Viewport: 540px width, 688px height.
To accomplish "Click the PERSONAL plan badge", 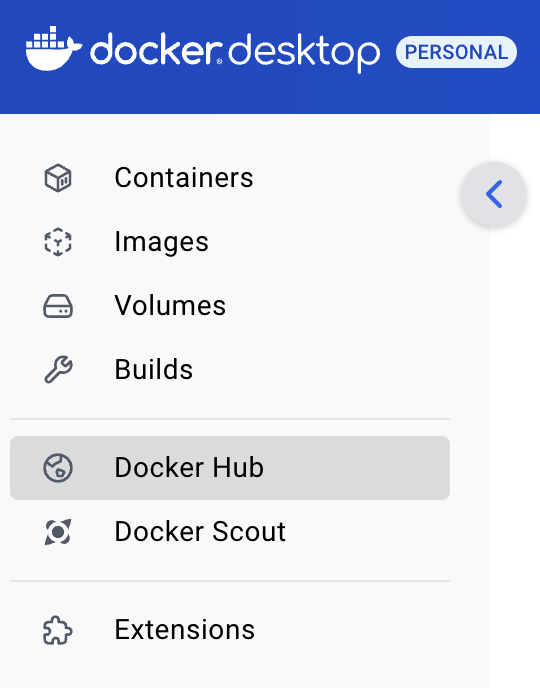I will point(456,52).
